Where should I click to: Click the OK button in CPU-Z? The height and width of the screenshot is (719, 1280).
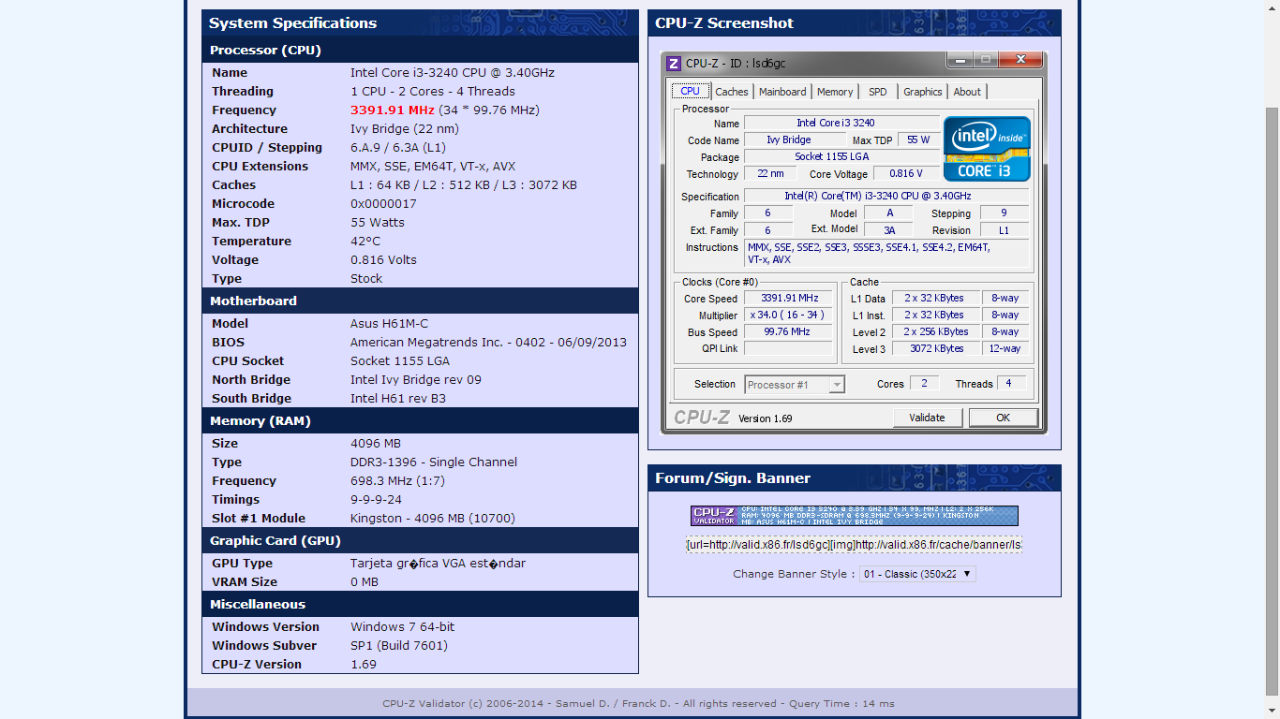point(1003,418)
